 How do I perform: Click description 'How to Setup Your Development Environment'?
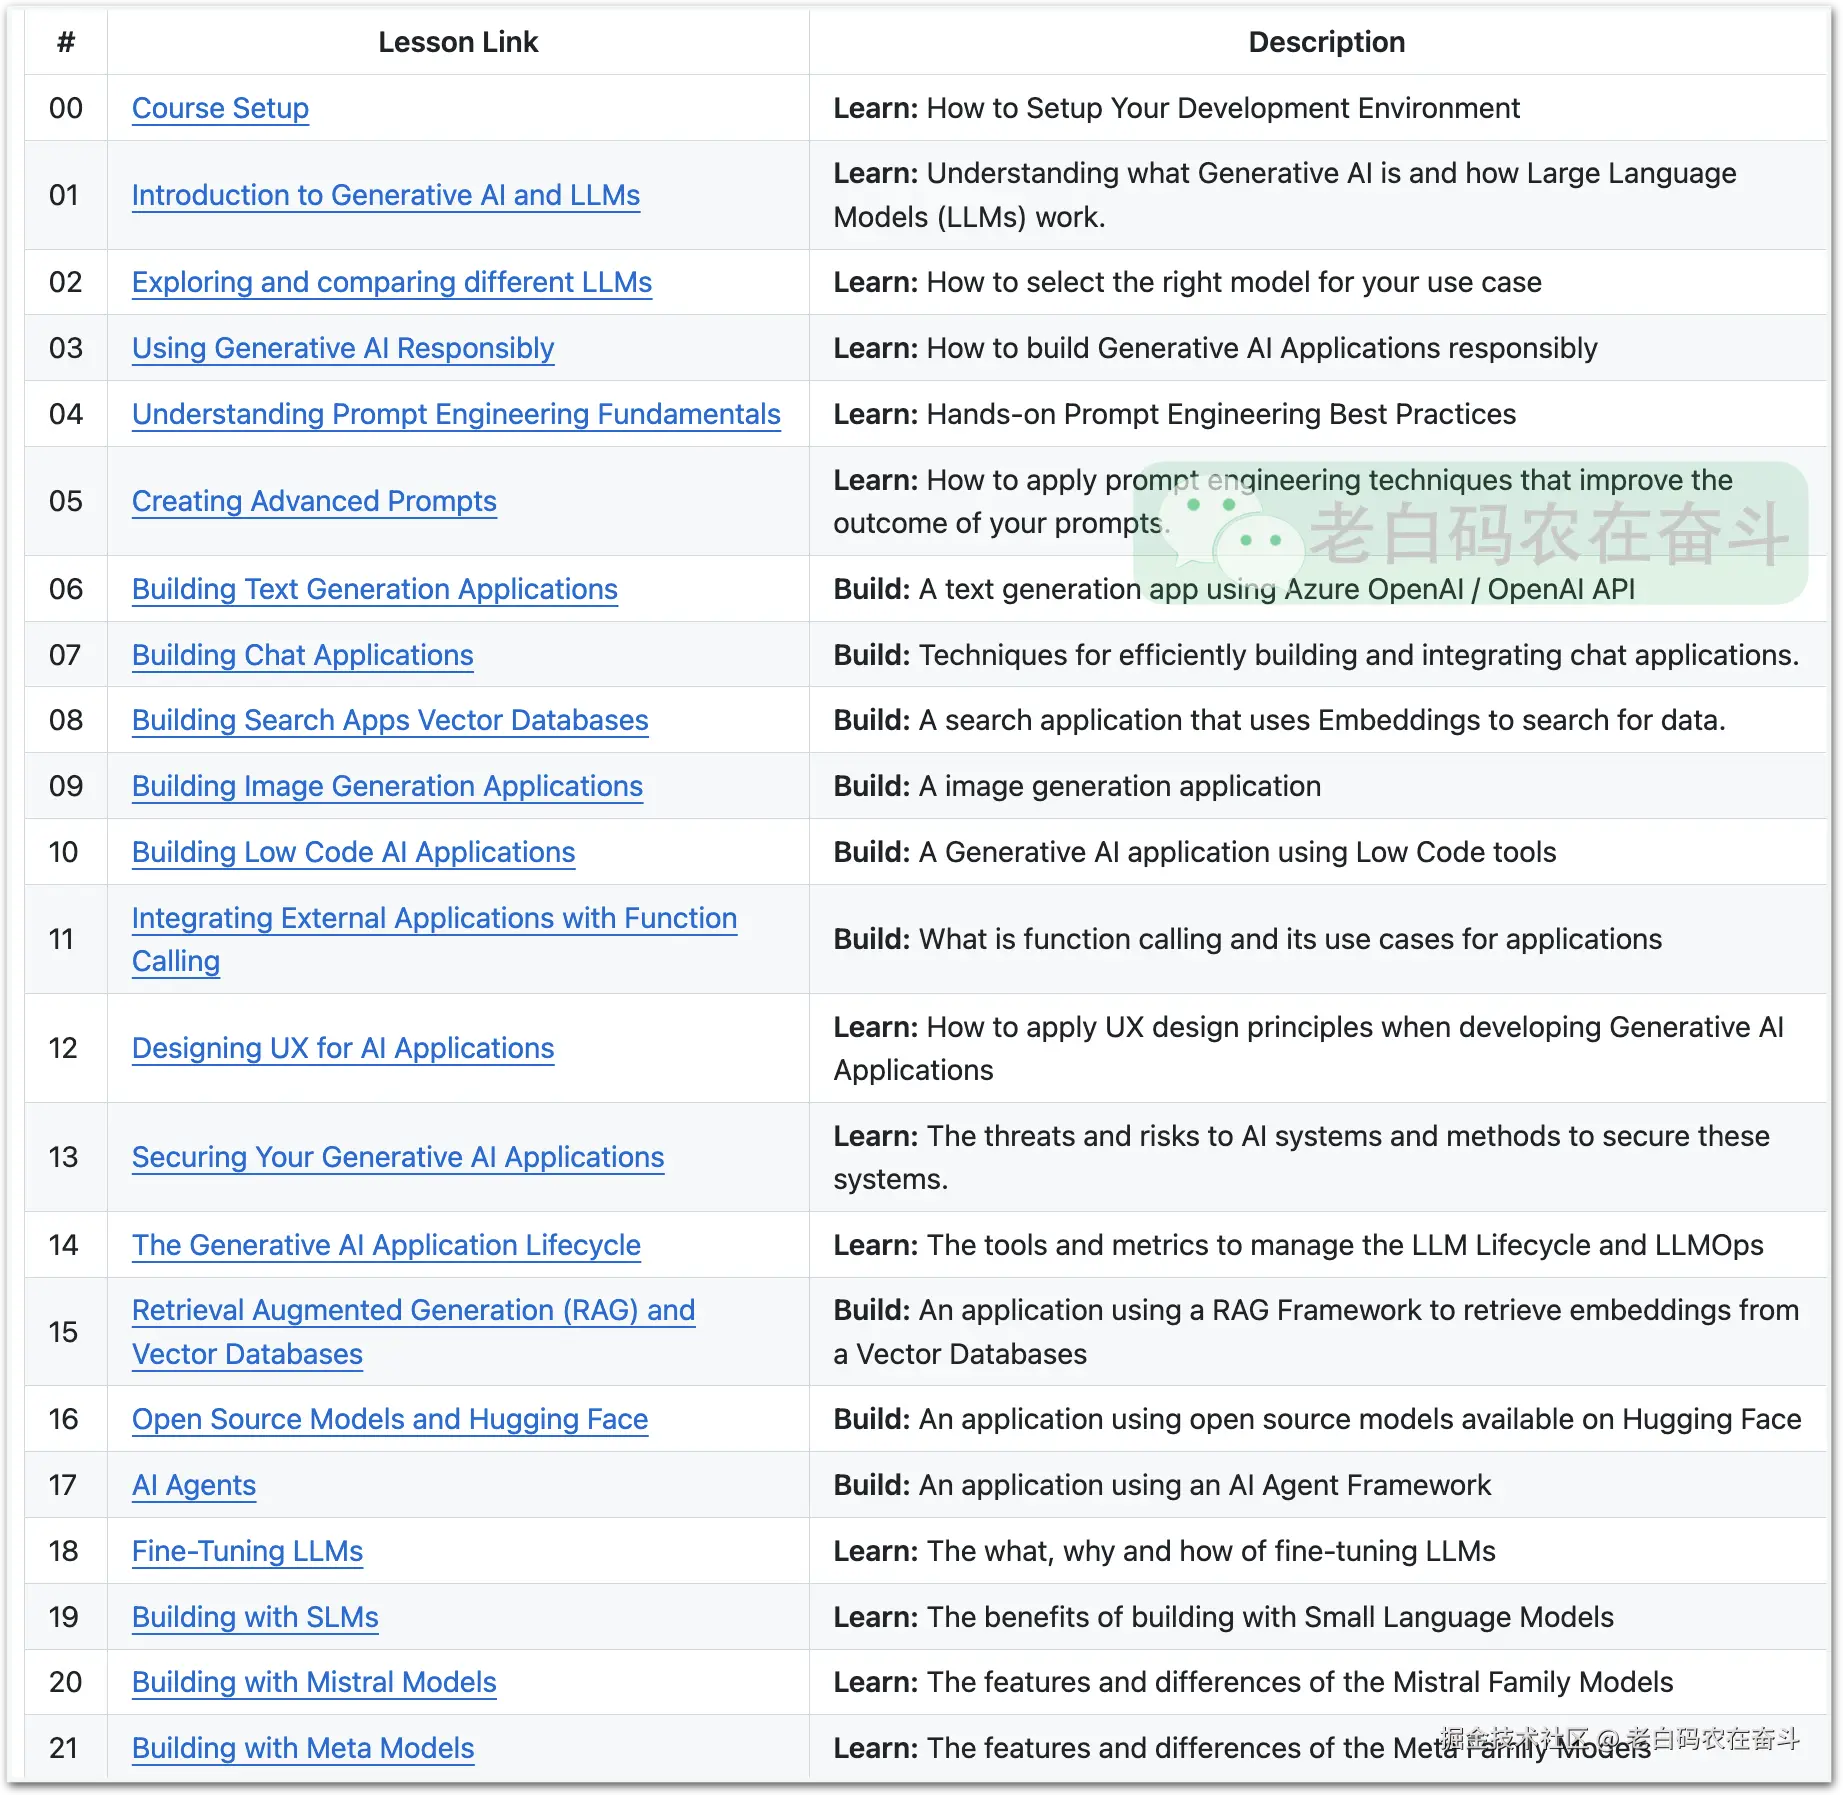1223,108
